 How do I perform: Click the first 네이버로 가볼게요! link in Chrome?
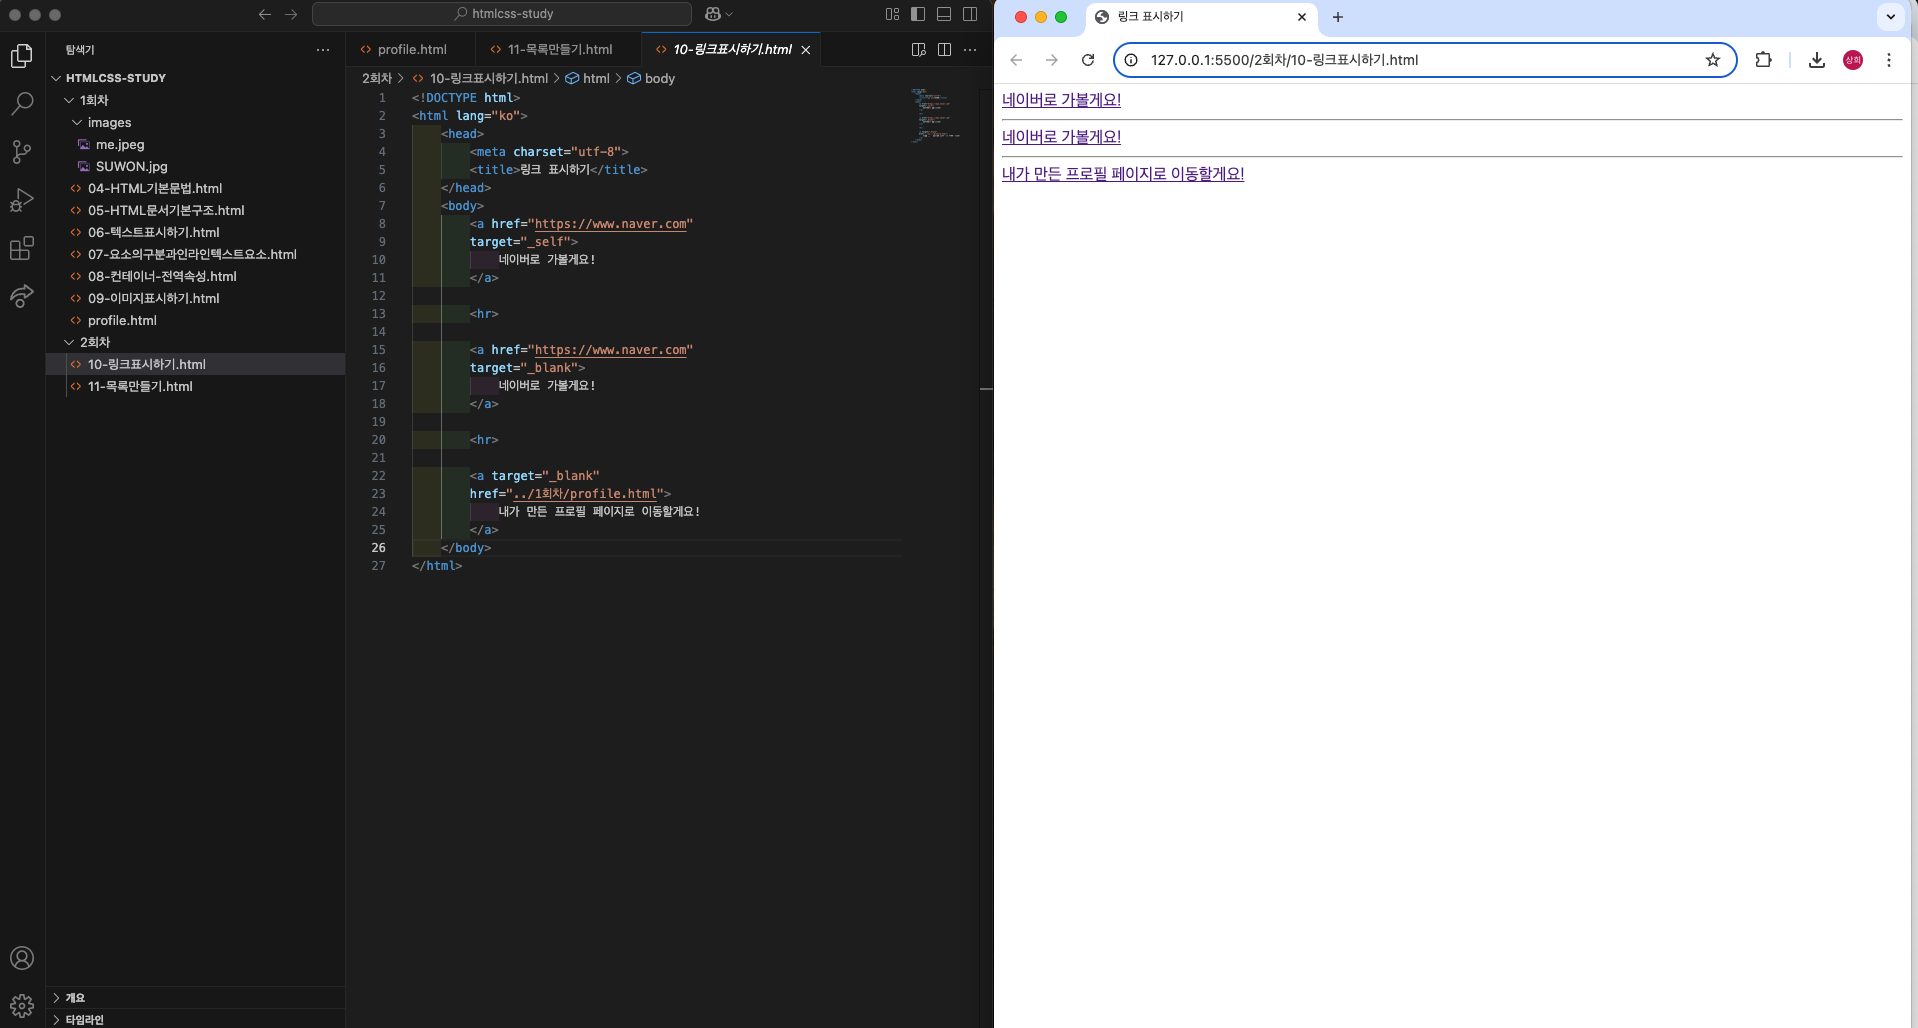point(1061,100)
